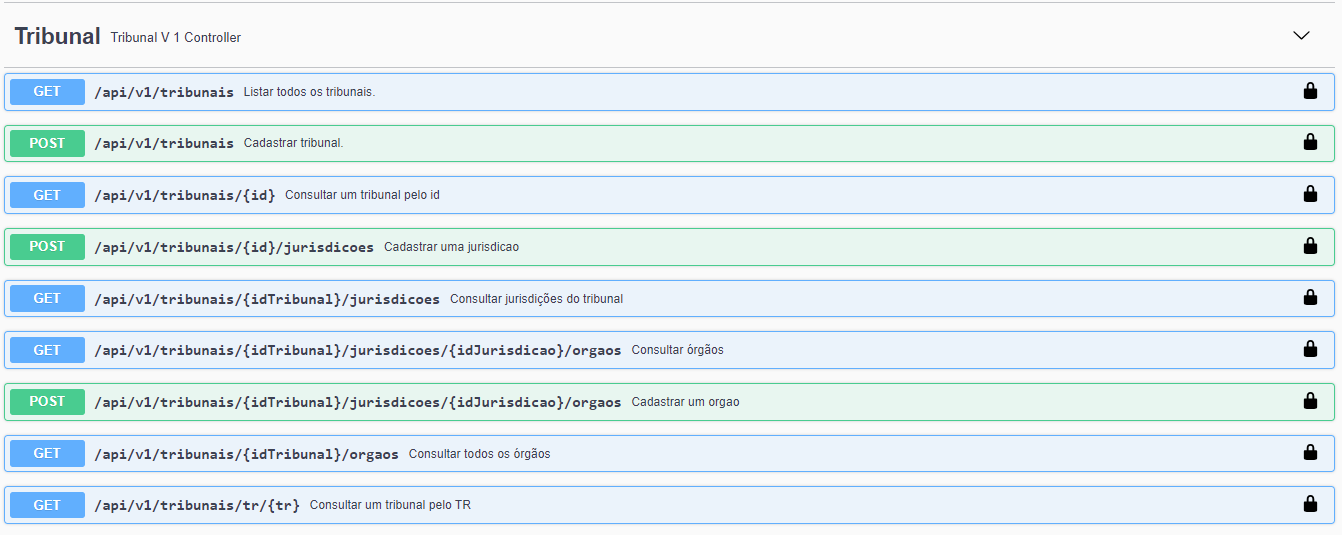Click lock icon on GET Consultar órgãos row
The height and width of the screenshot is (535, 1342).
(x=1309, y=349)
